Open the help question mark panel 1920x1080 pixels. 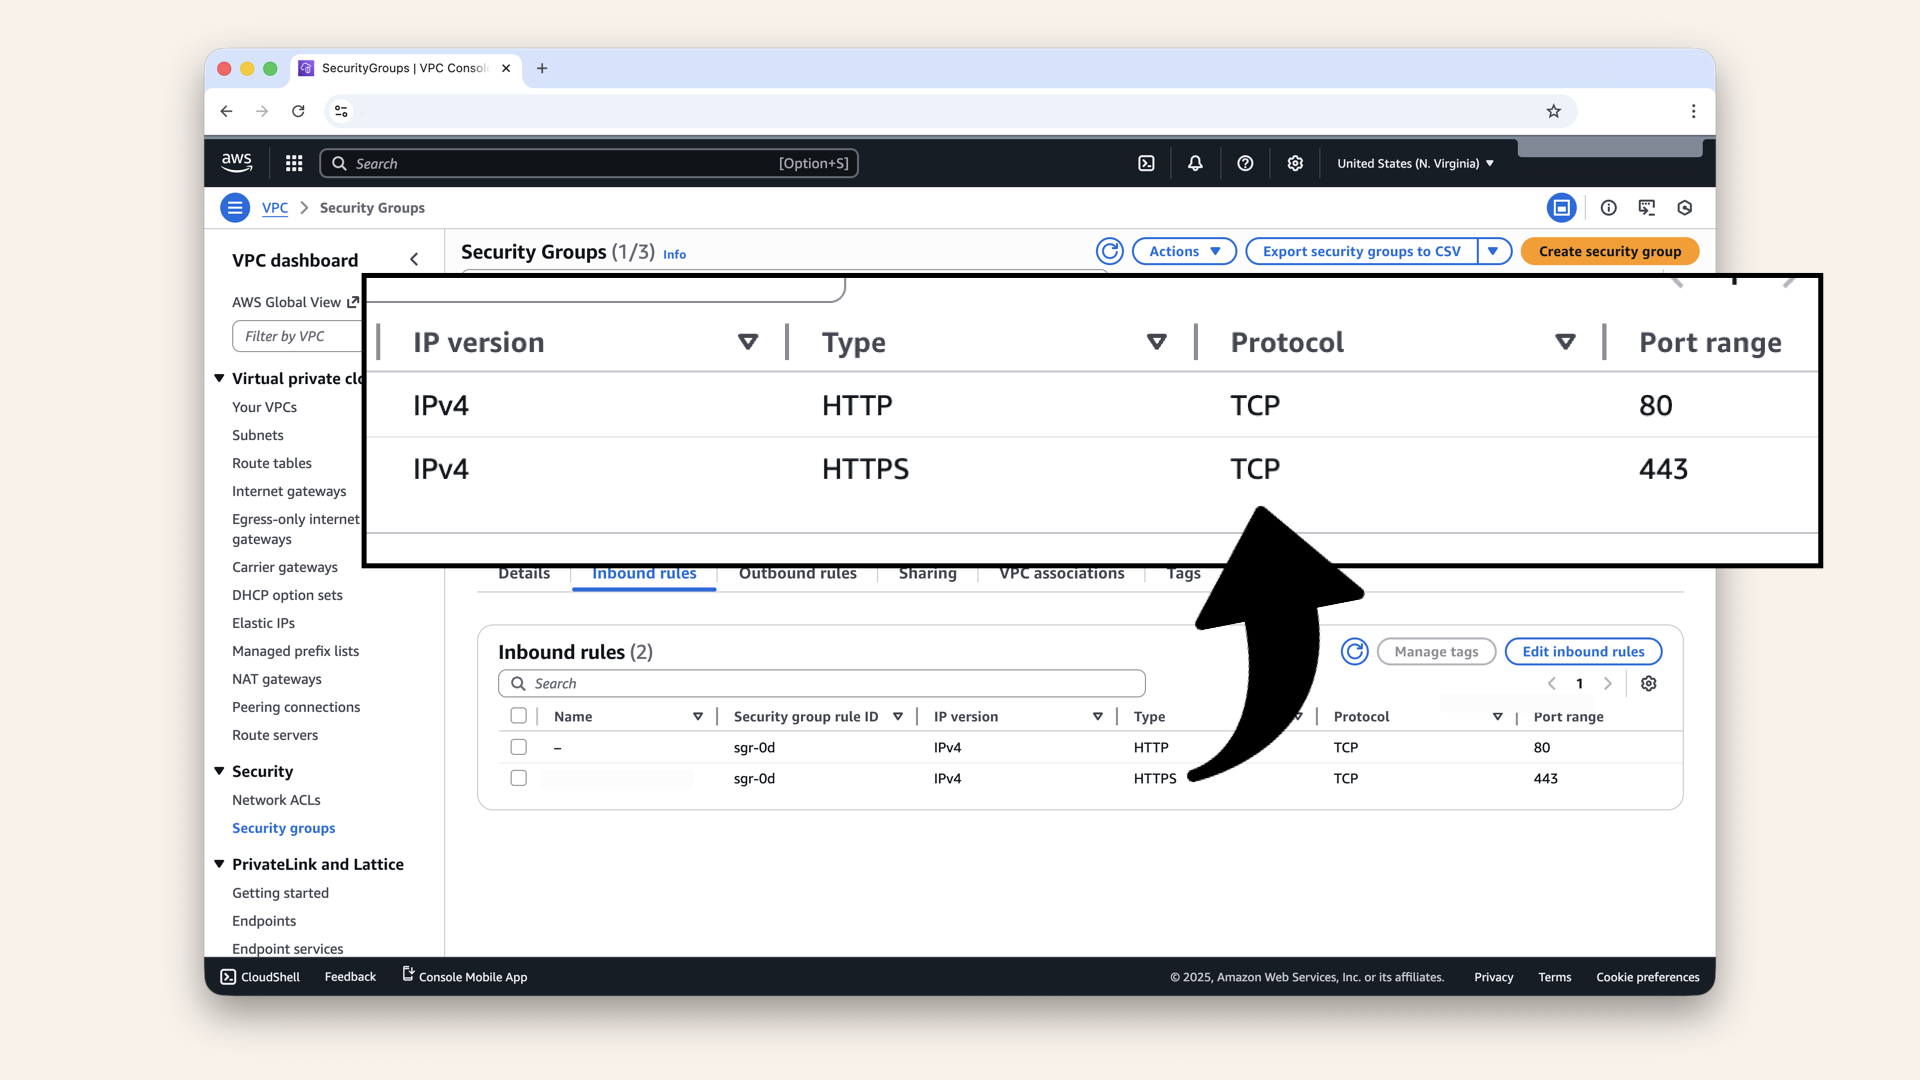[x=1245, y=162]
